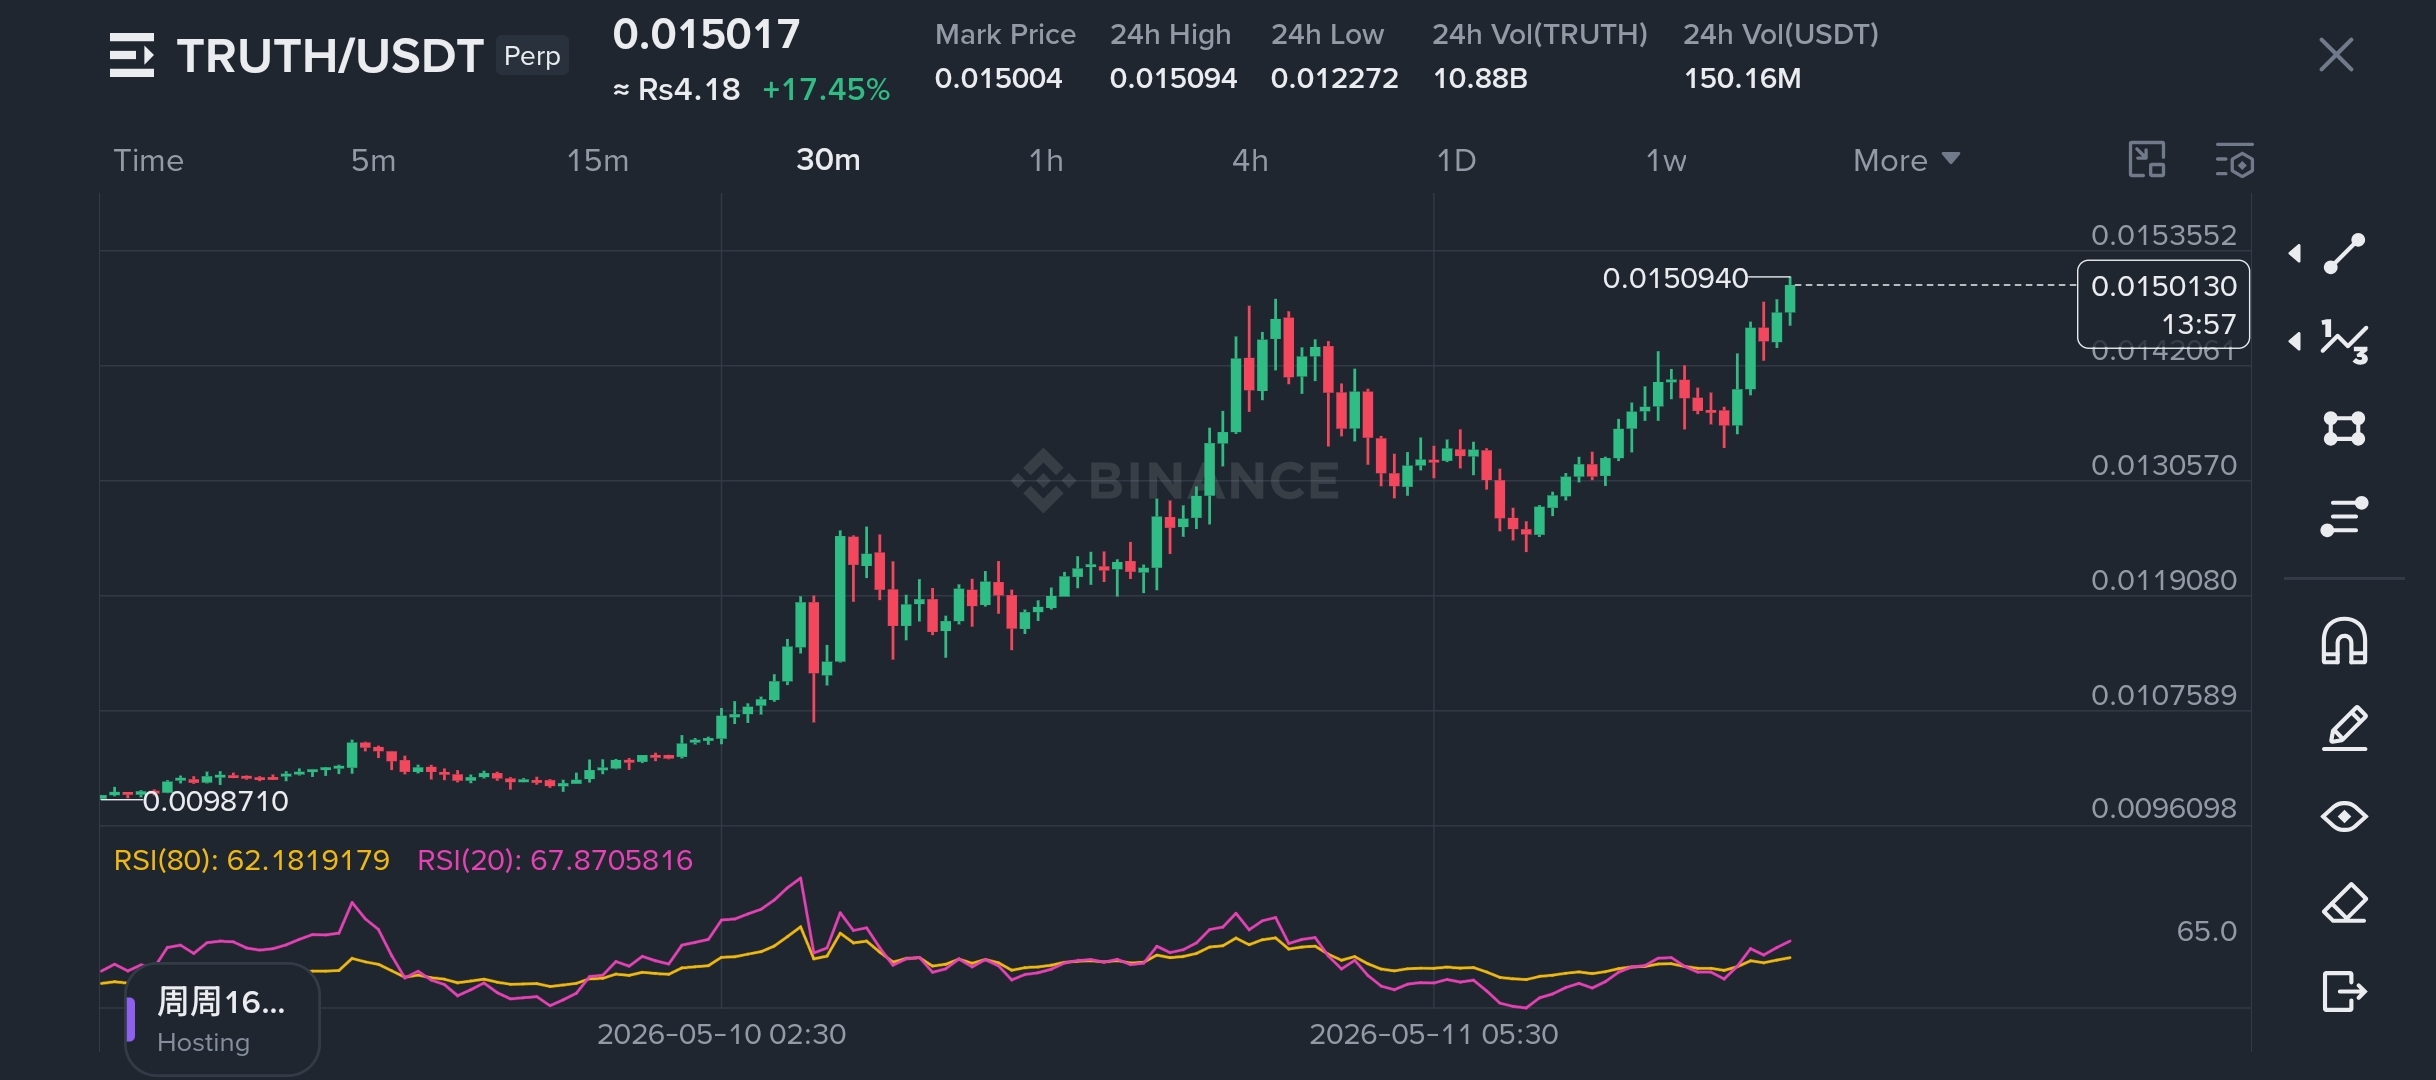Viewport: 2436px width, 1080px height.
Task: Click the Perp contract type badge
Action: point(532,56)
